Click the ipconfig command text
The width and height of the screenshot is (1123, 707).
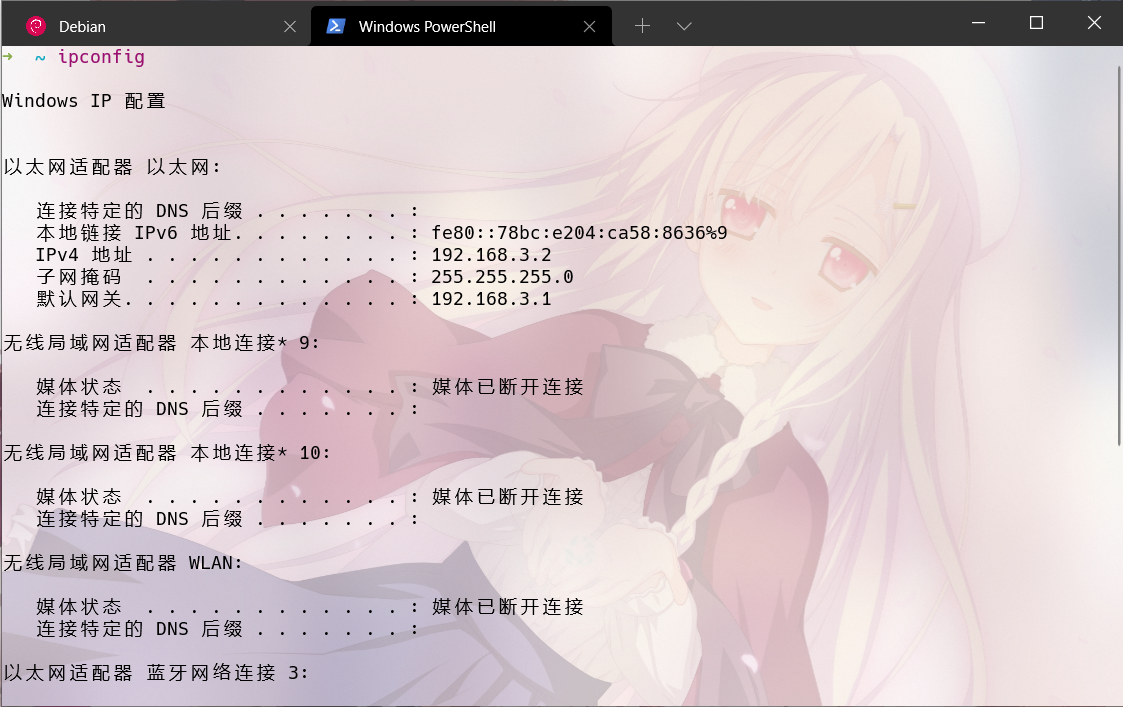pyautogui.click(x=101, y=57)
